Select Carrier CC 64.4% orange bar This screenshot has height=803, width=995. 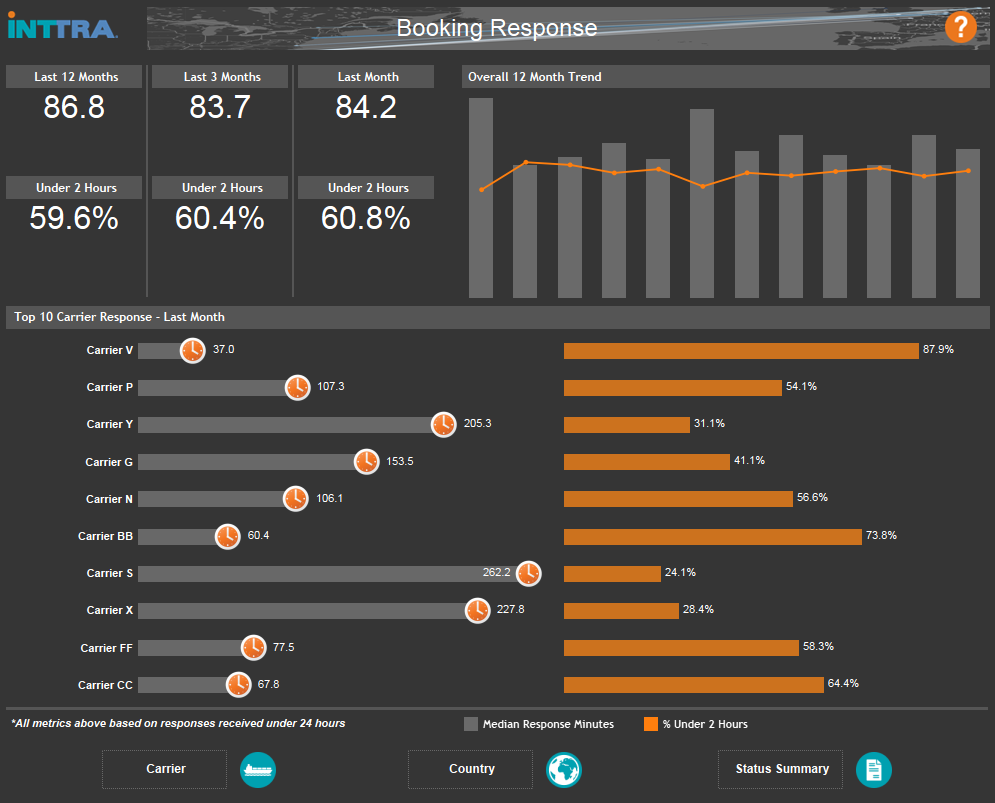pos(694,685)
